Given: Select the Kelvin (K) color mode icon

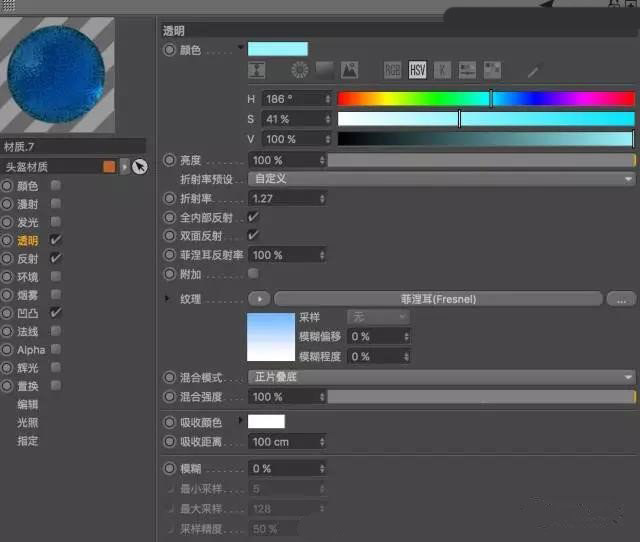Looking at the screenshot, I should pos(442,70).
